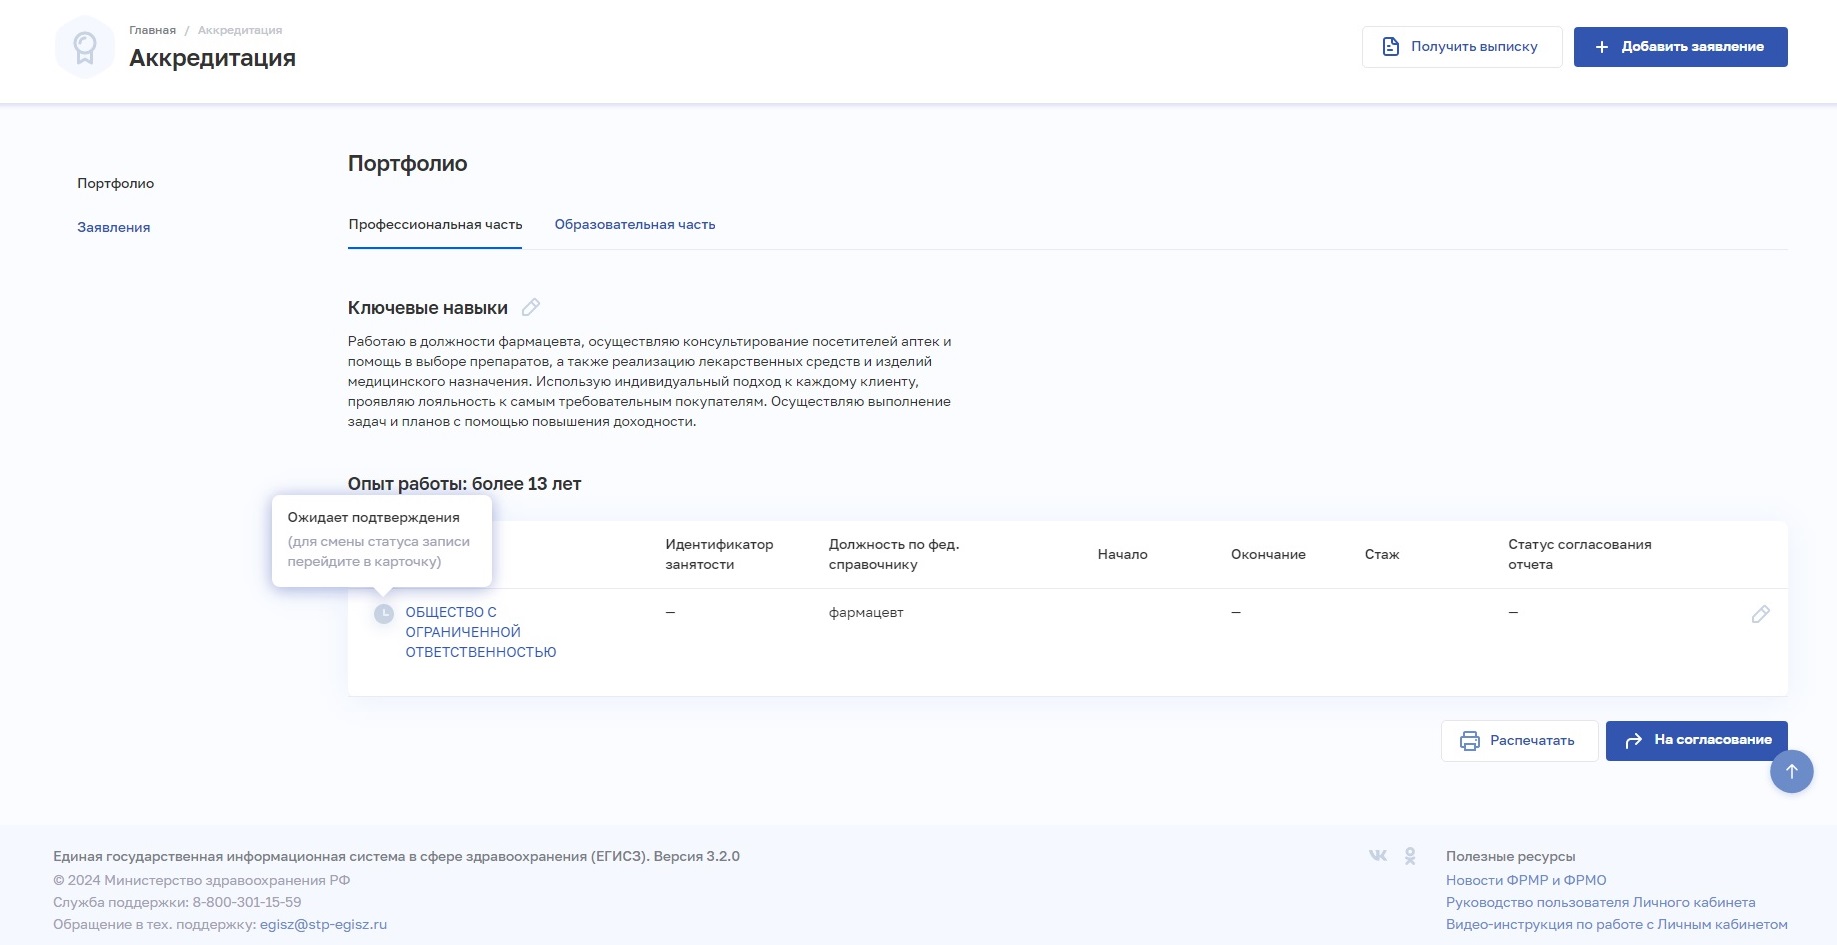Click the accreditation ribbon badge icon

pyautogui.click(x=85, y=47)
